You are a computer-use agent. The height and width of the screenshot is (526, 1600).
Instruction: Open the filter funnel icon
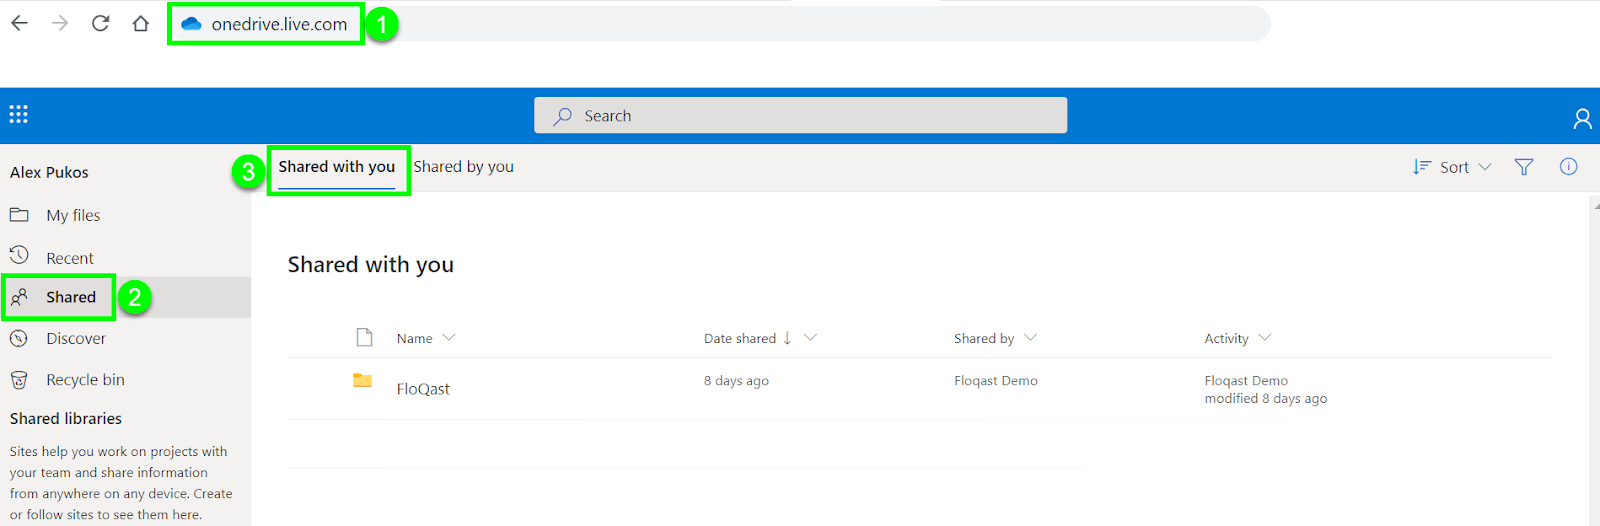pos(1524,167)
